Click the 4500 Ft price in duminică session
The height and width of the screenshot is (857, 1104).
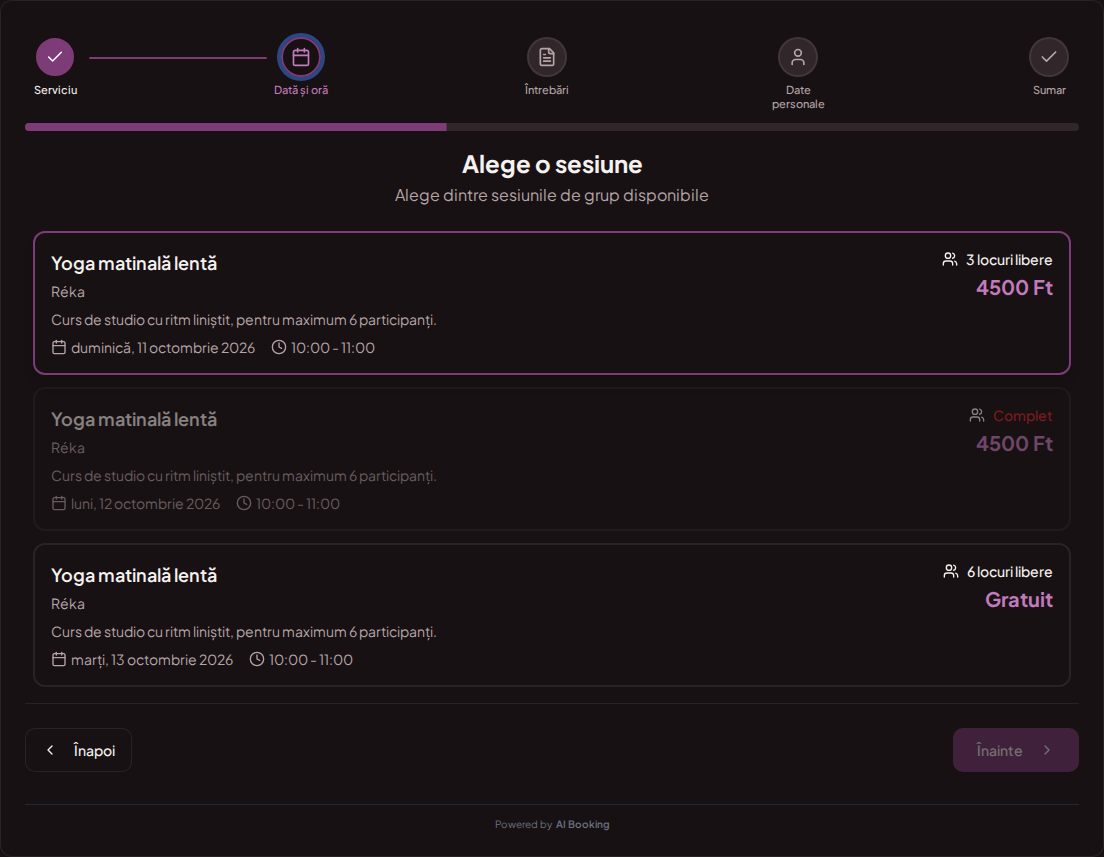coord(1015,287)
